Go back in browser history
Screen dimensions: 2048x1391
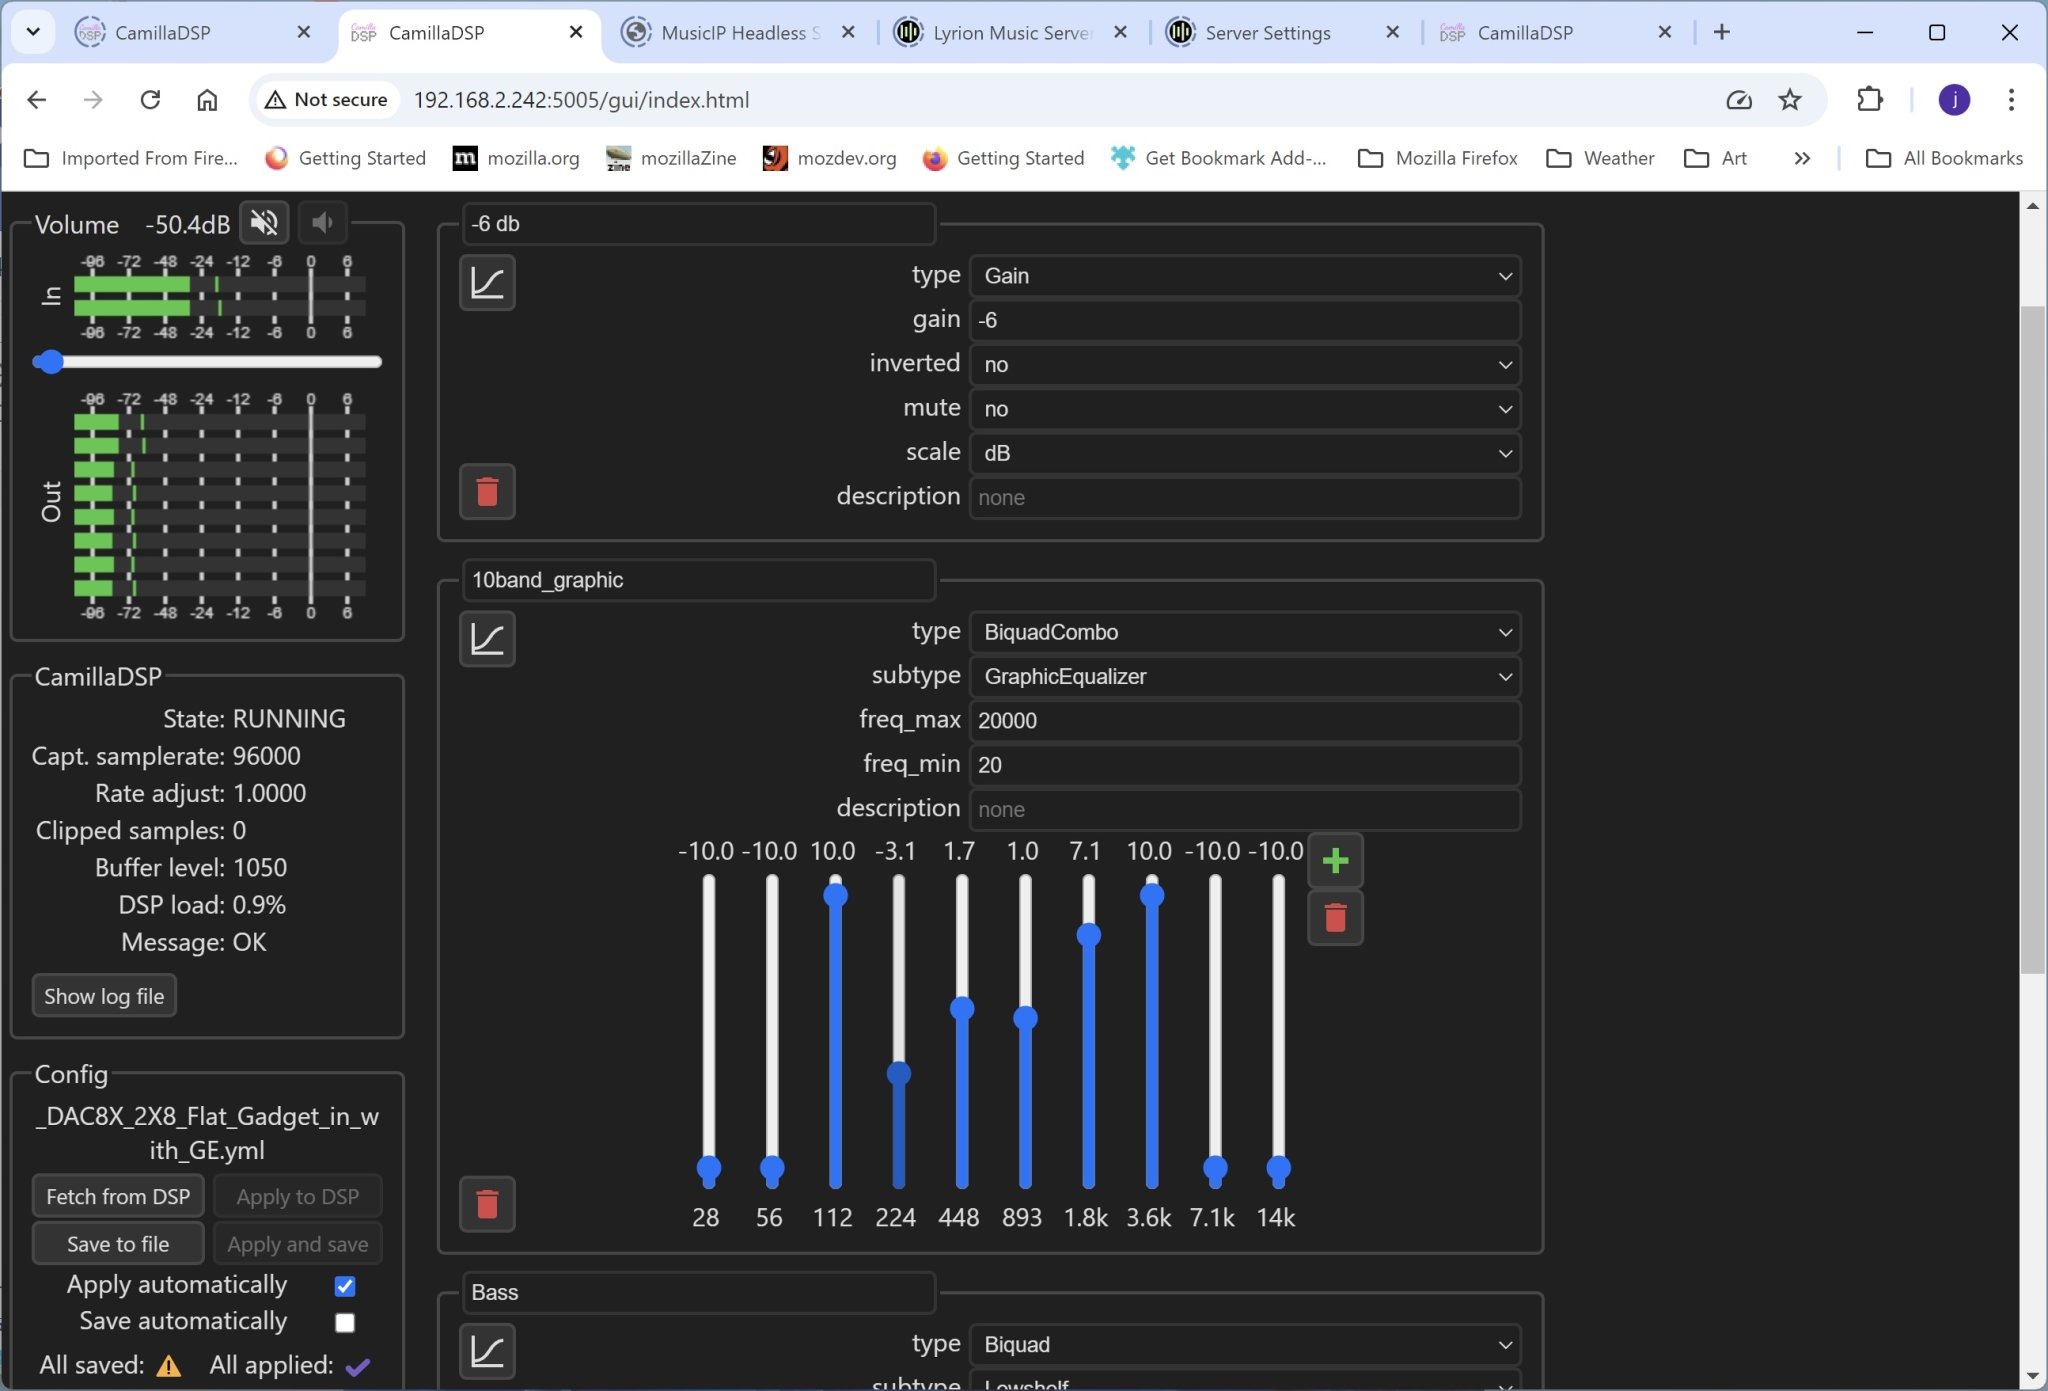tap(37, 99)
